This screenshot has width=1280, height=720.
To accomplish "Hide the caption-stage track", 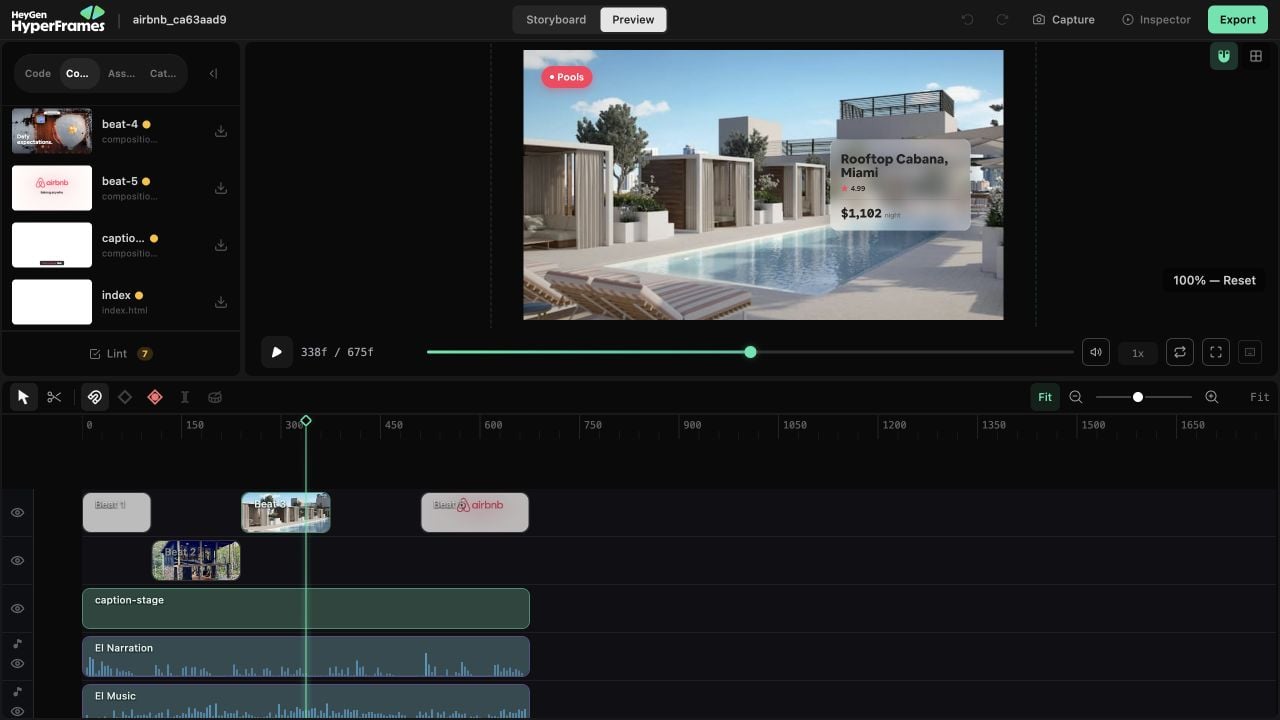I will pyautogui.click(x=17, y=608).
